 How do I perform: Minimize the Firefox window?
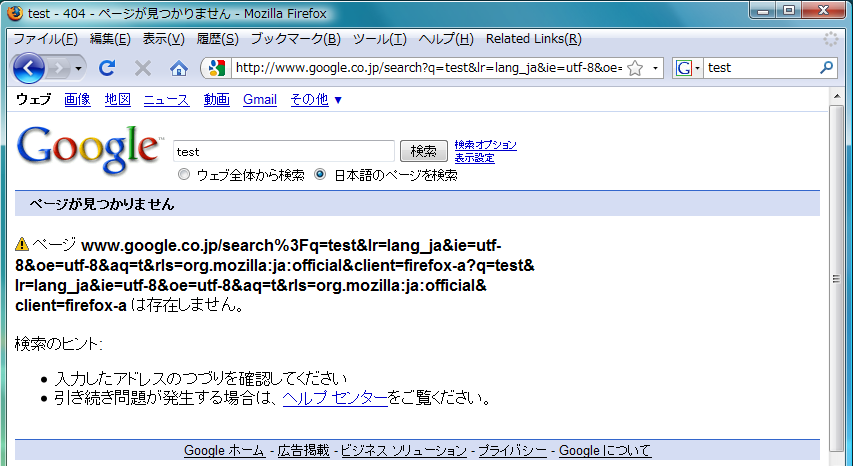pos(764,10)
